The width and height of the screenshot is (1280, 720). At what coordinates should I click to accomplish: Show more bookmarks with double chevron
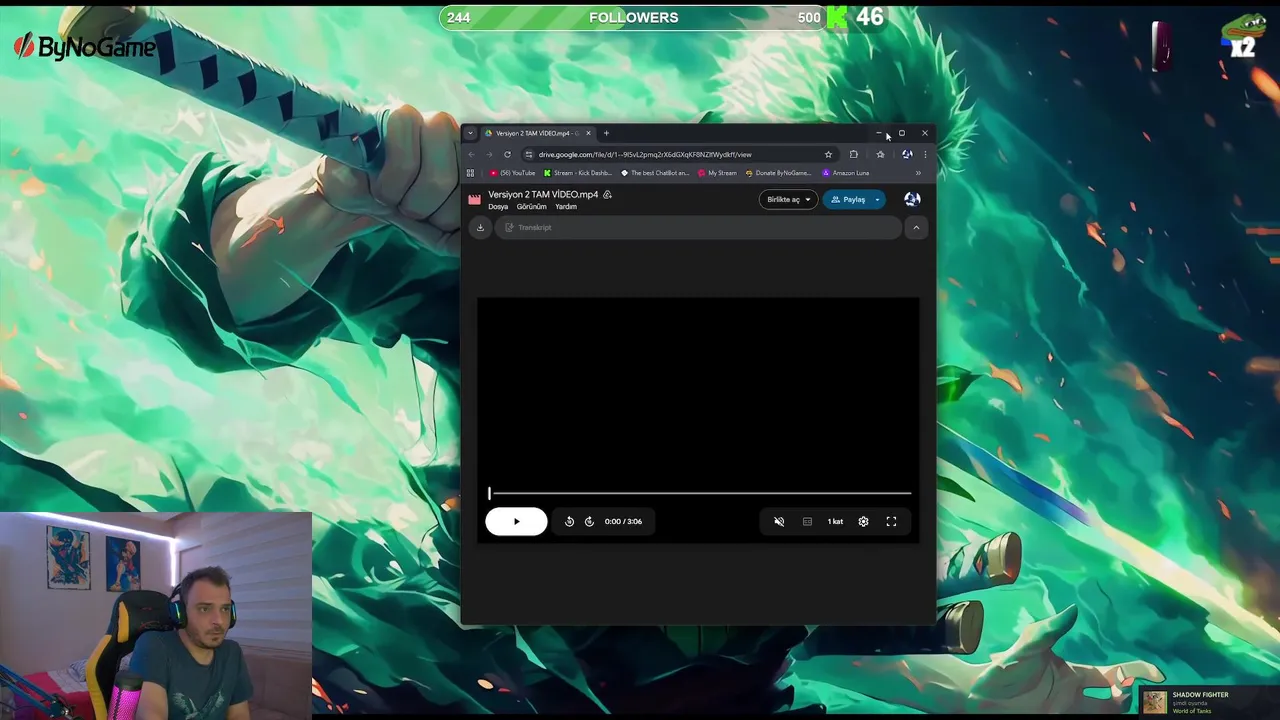(x=918, y=173)
